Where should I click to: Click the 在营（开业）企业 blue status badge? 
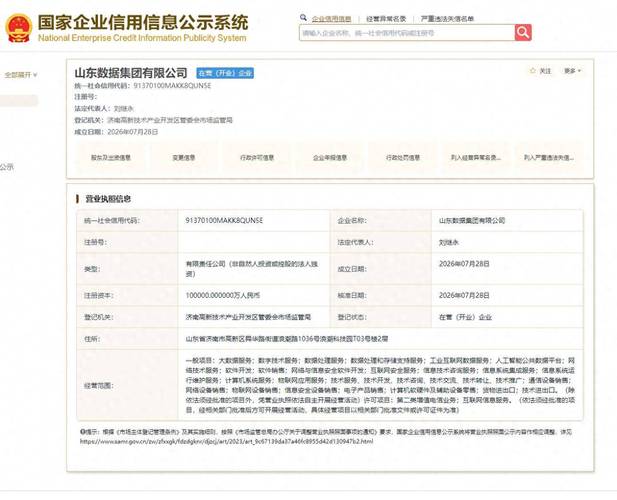pos(225,73)
